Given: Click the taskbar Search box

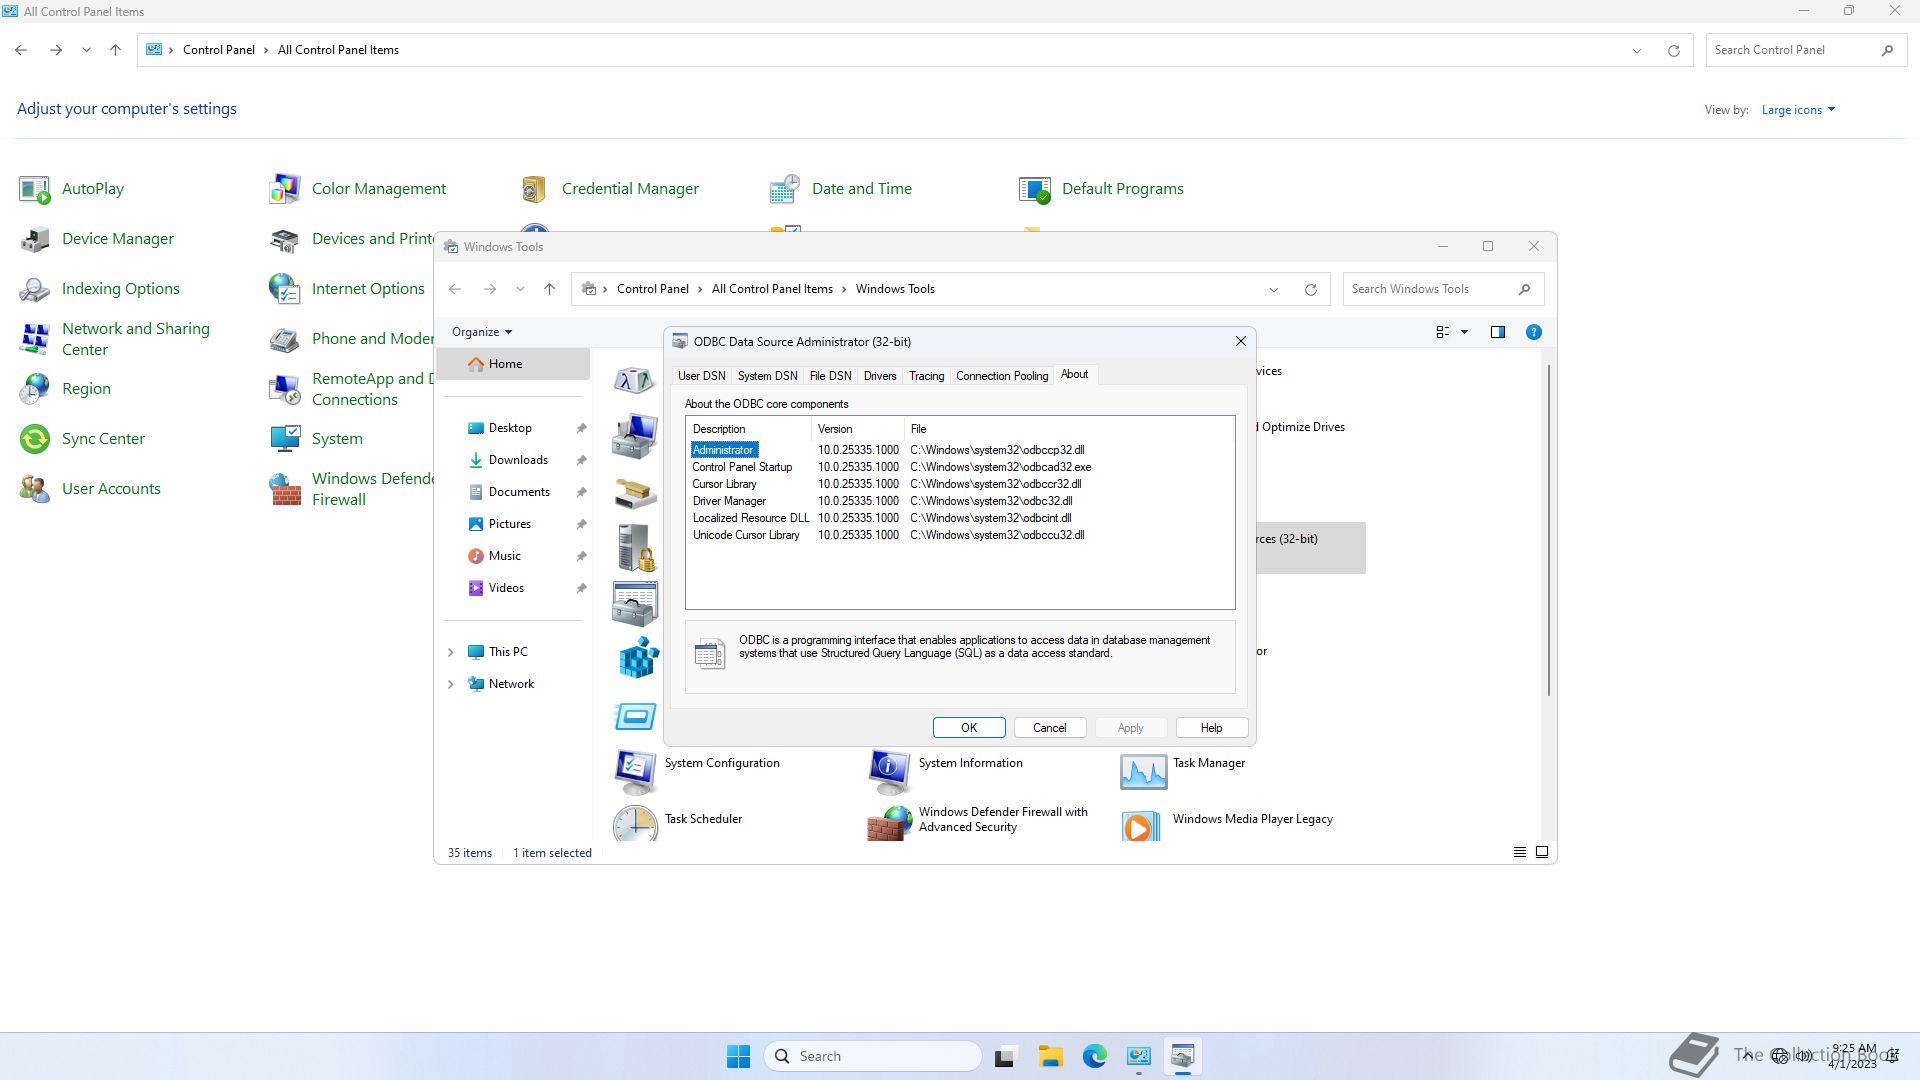Looking at the screenshot, I should tap(873, 1056).
